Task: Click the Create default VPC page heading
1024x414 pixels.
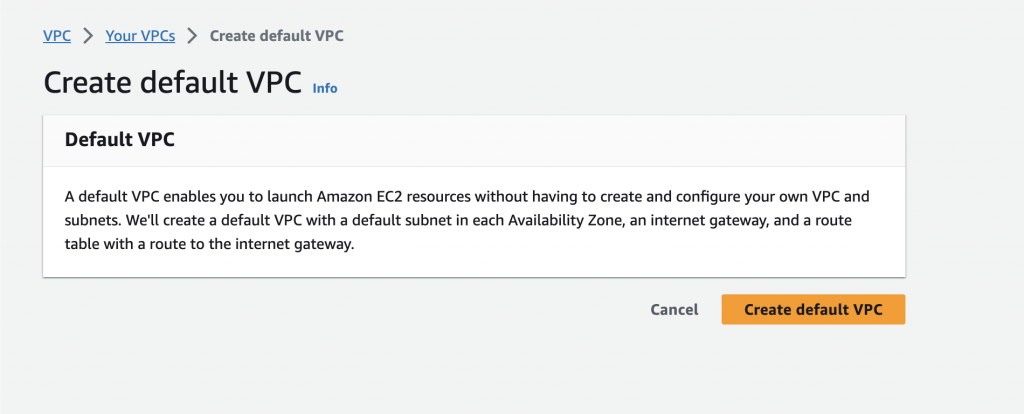Action: pyautogui.click(x=172, y=83)
